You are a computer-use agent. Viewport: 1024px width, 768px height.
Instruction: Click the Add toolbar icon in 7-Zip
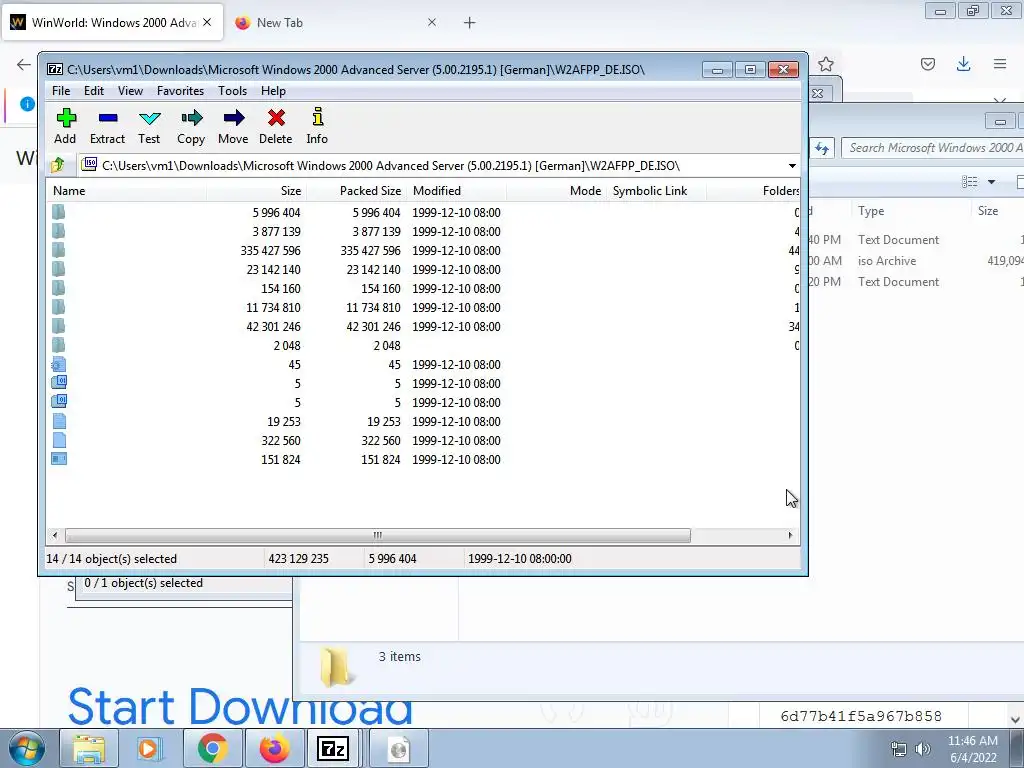click(65, 126)
